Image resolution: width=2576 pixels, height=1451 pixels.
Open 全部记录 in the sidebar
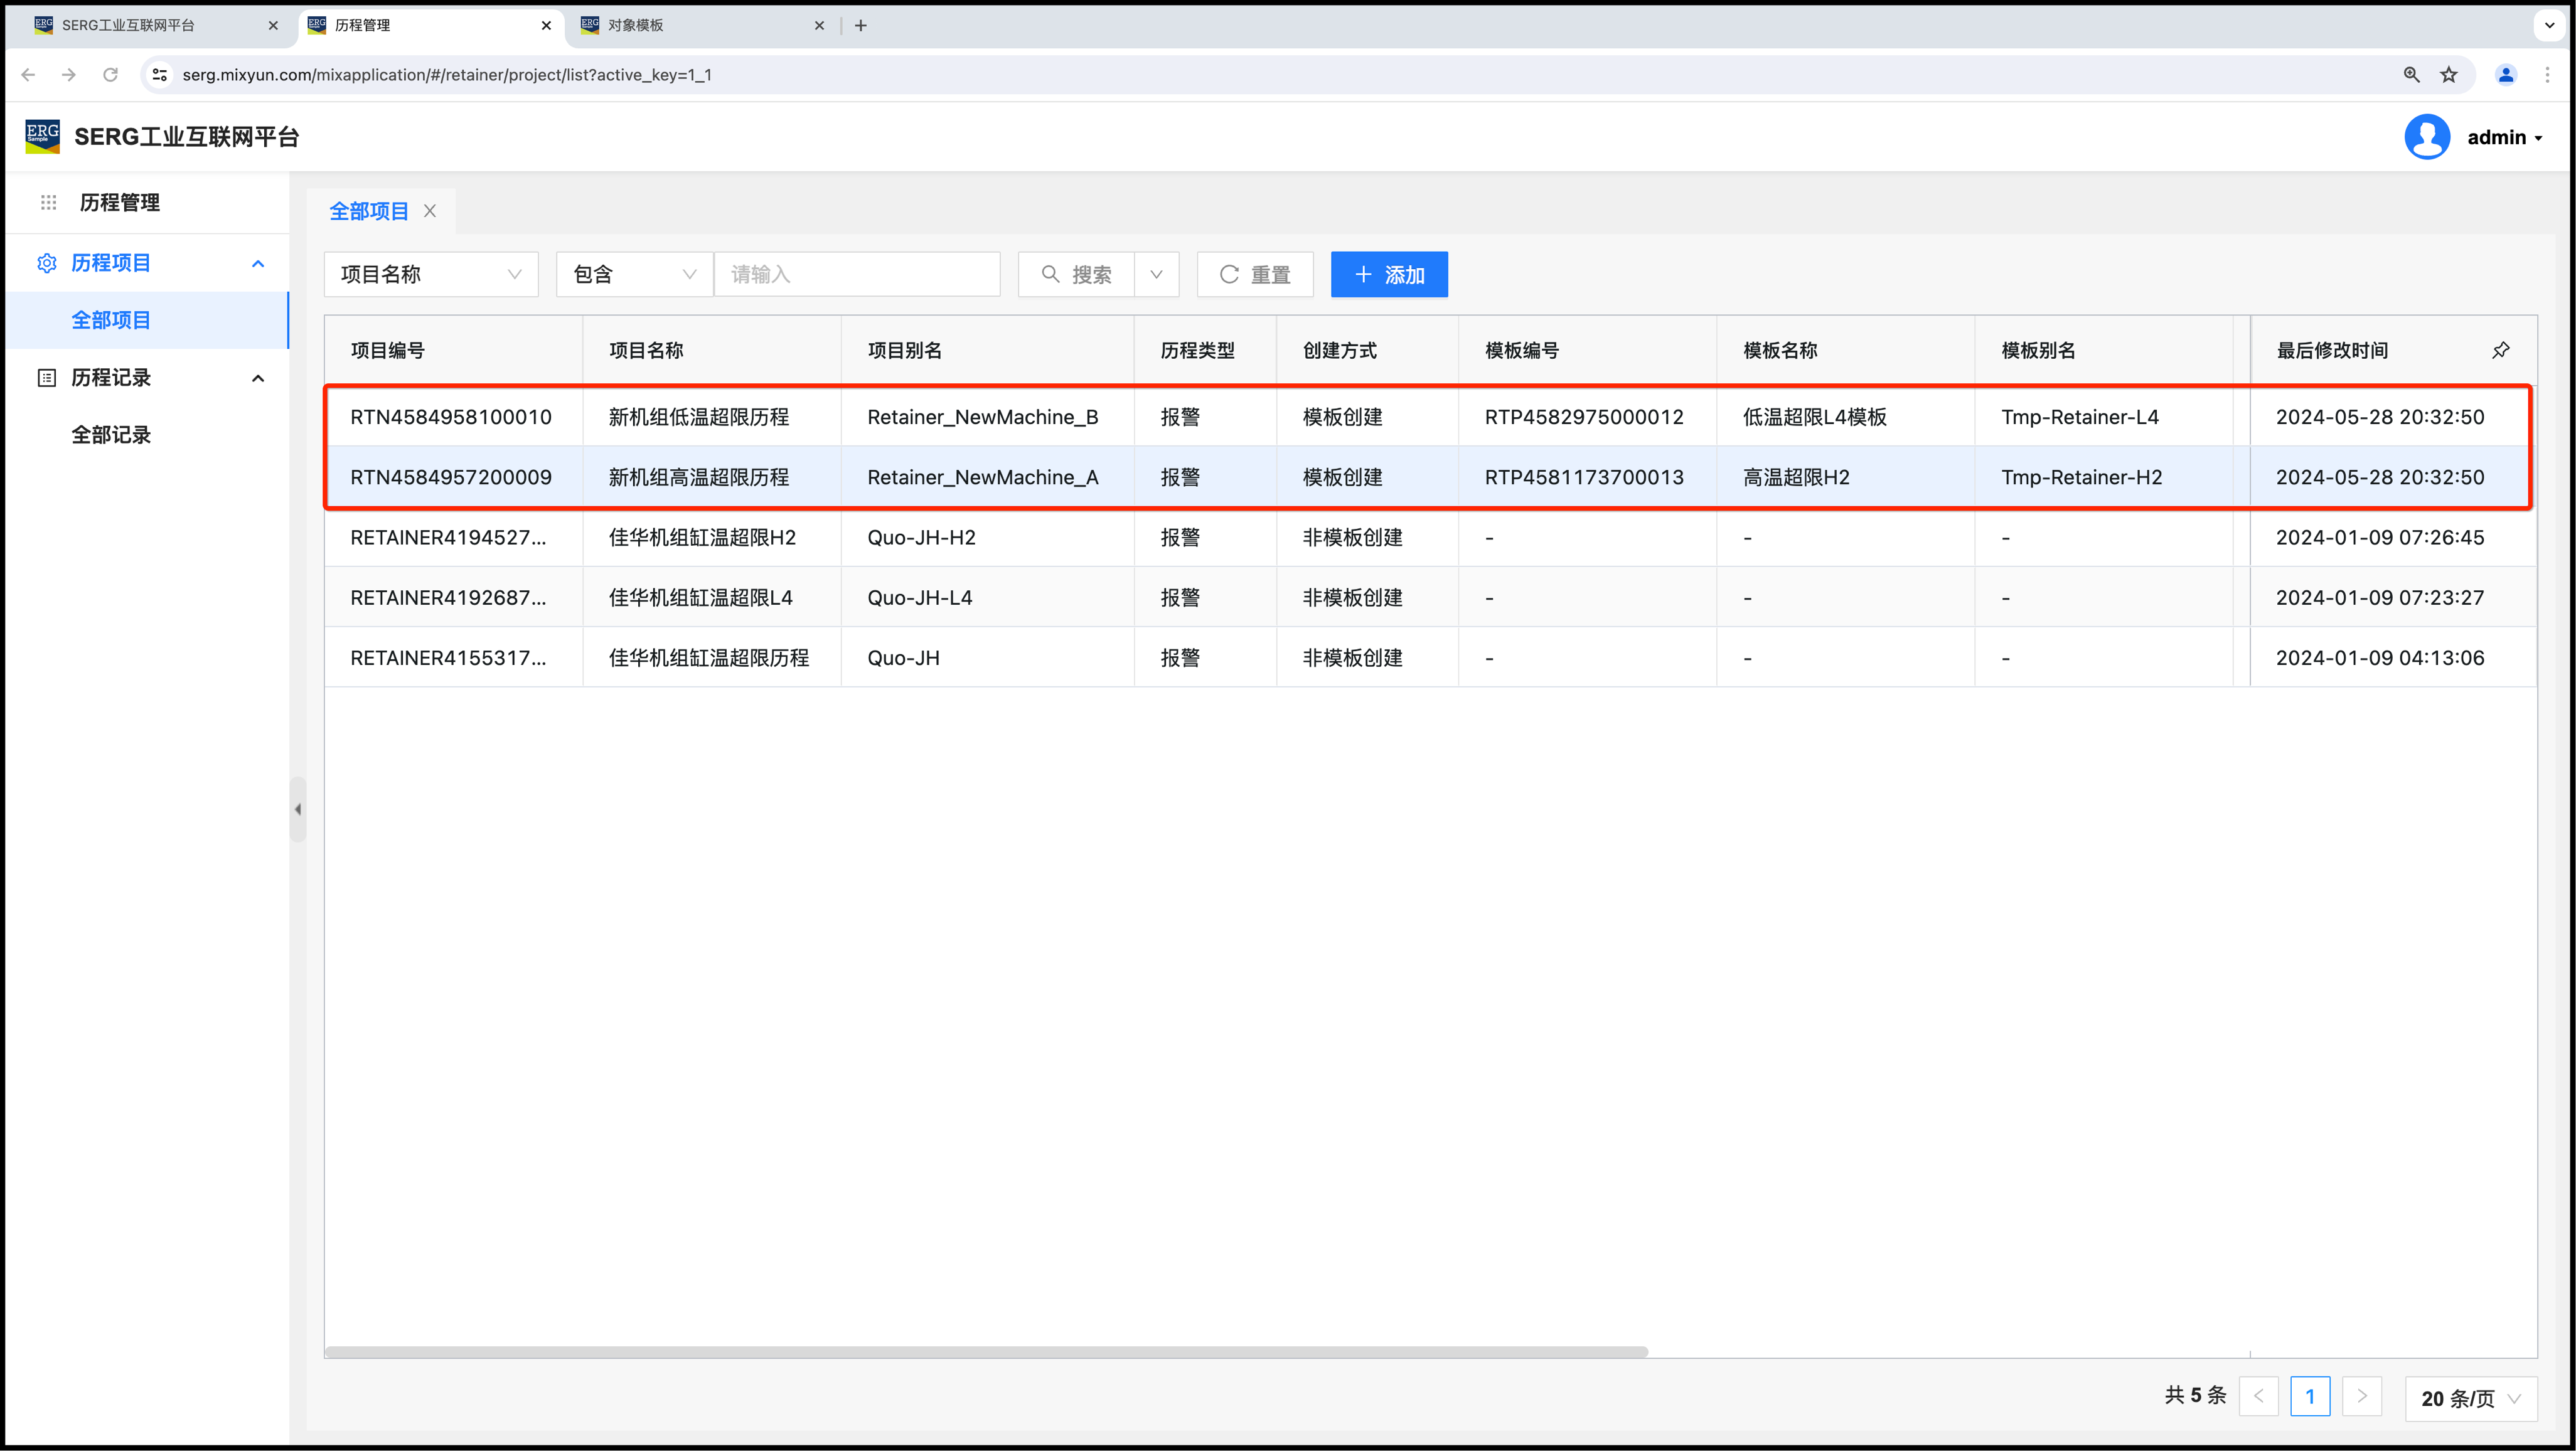click(111, 435)
